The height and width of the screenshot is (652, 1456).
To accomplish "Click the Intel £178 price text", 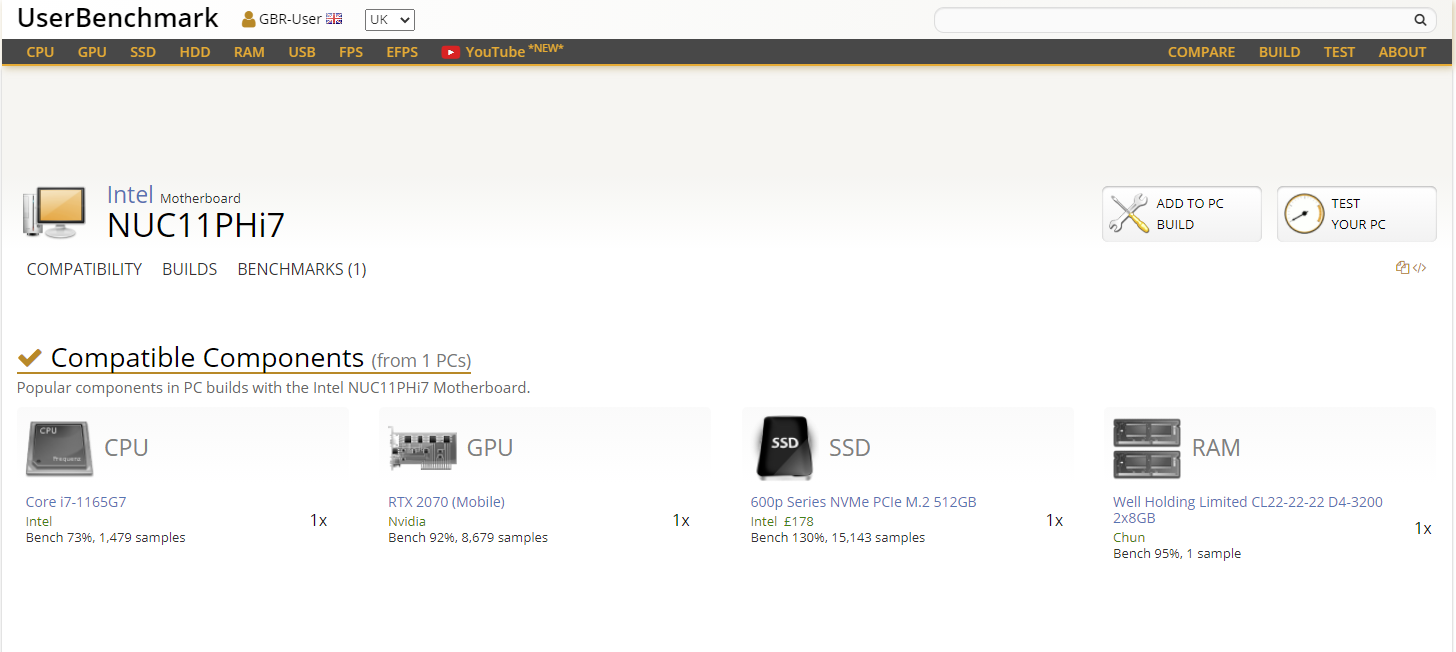I will (782, 521).
